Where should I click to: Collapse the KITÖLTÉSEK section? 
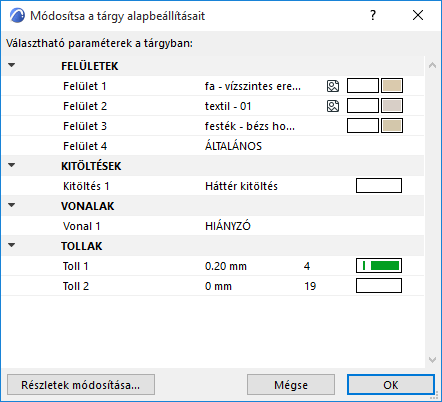[x=12, y=165]
